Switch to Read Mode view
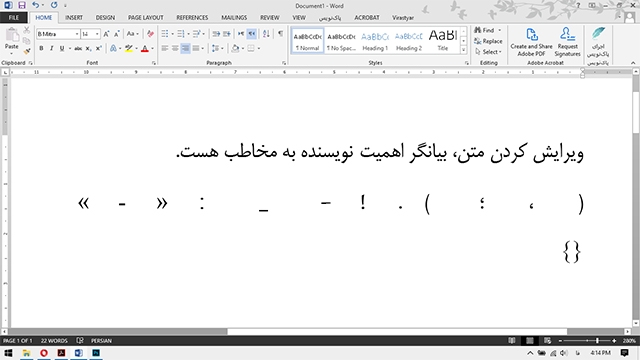This screenshot has height=360, width=640. pos(511,340)
